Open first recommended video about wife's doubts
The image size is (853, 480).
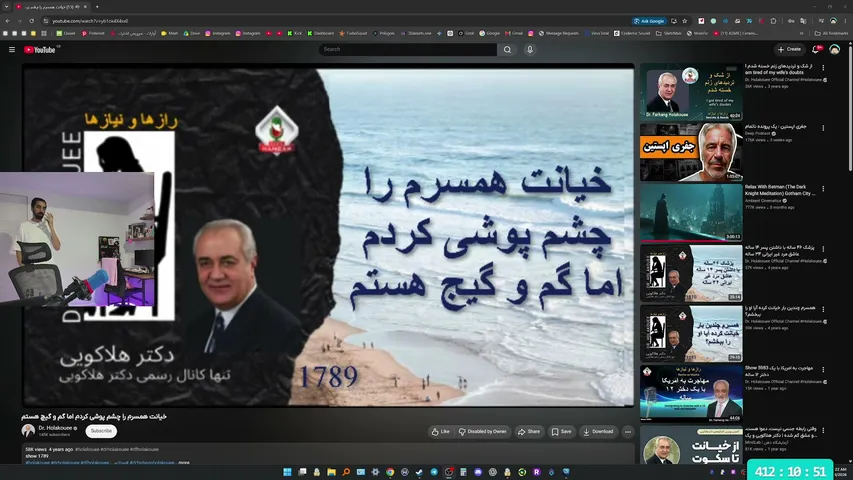691,91
